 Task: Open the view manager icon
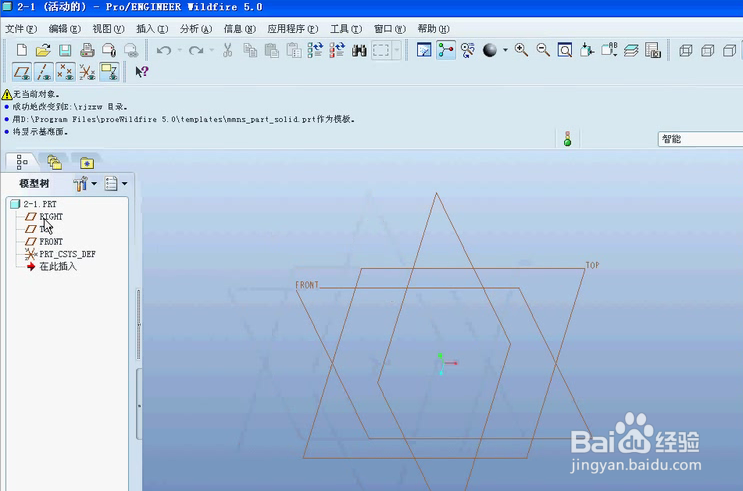point(652,50)
